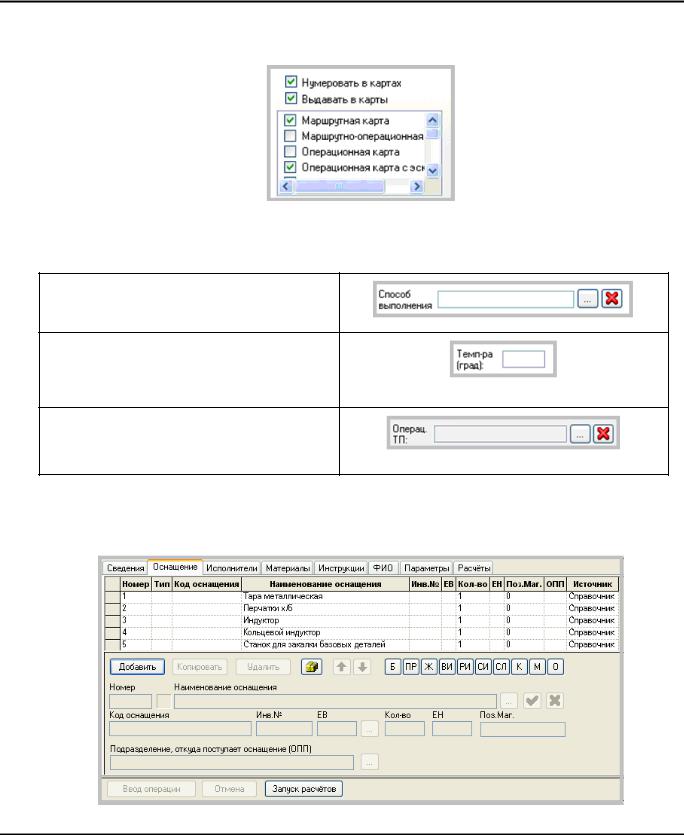Click the card list horizontal scrollbar thumb
The height and width of the screenshot is (835, 684).
click(339, 186)
